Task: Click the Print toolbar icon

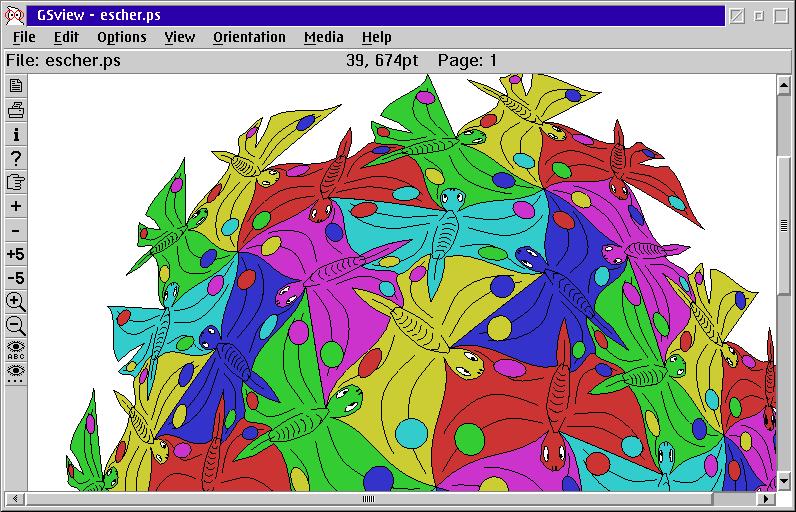Action: click(16, 110)
